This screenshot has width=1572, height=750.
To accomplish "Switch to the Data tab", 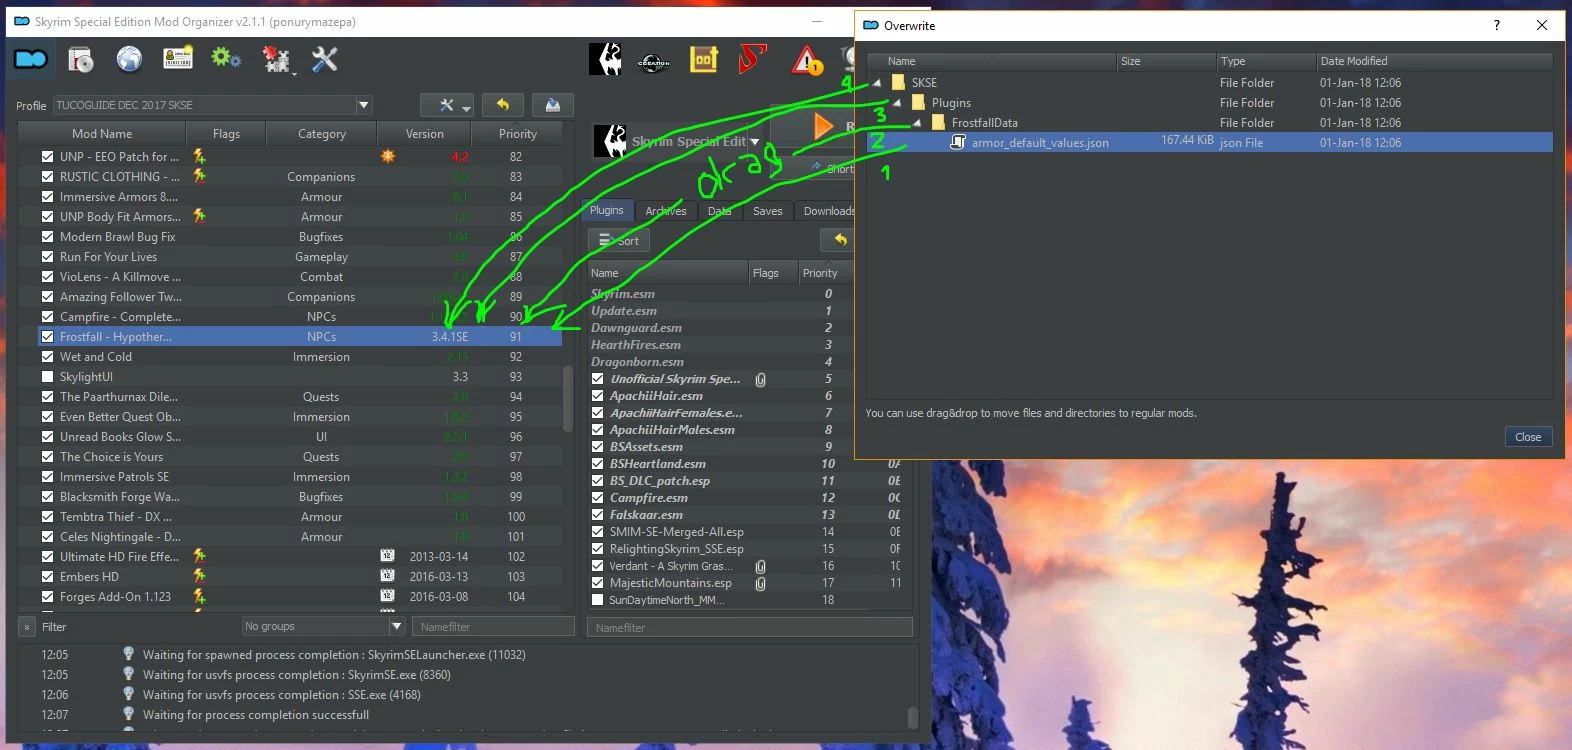I will click(x=719, y=211).
